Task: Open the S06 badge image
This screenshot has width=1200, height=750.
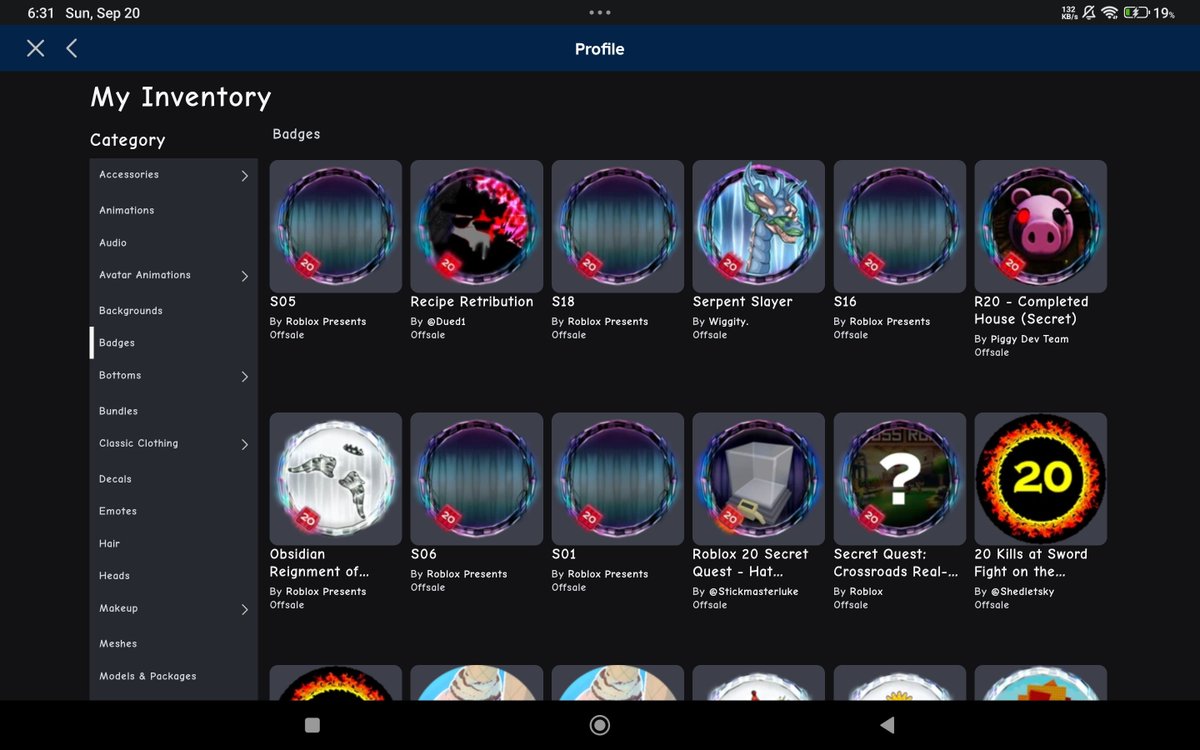Action: [477, 479]
